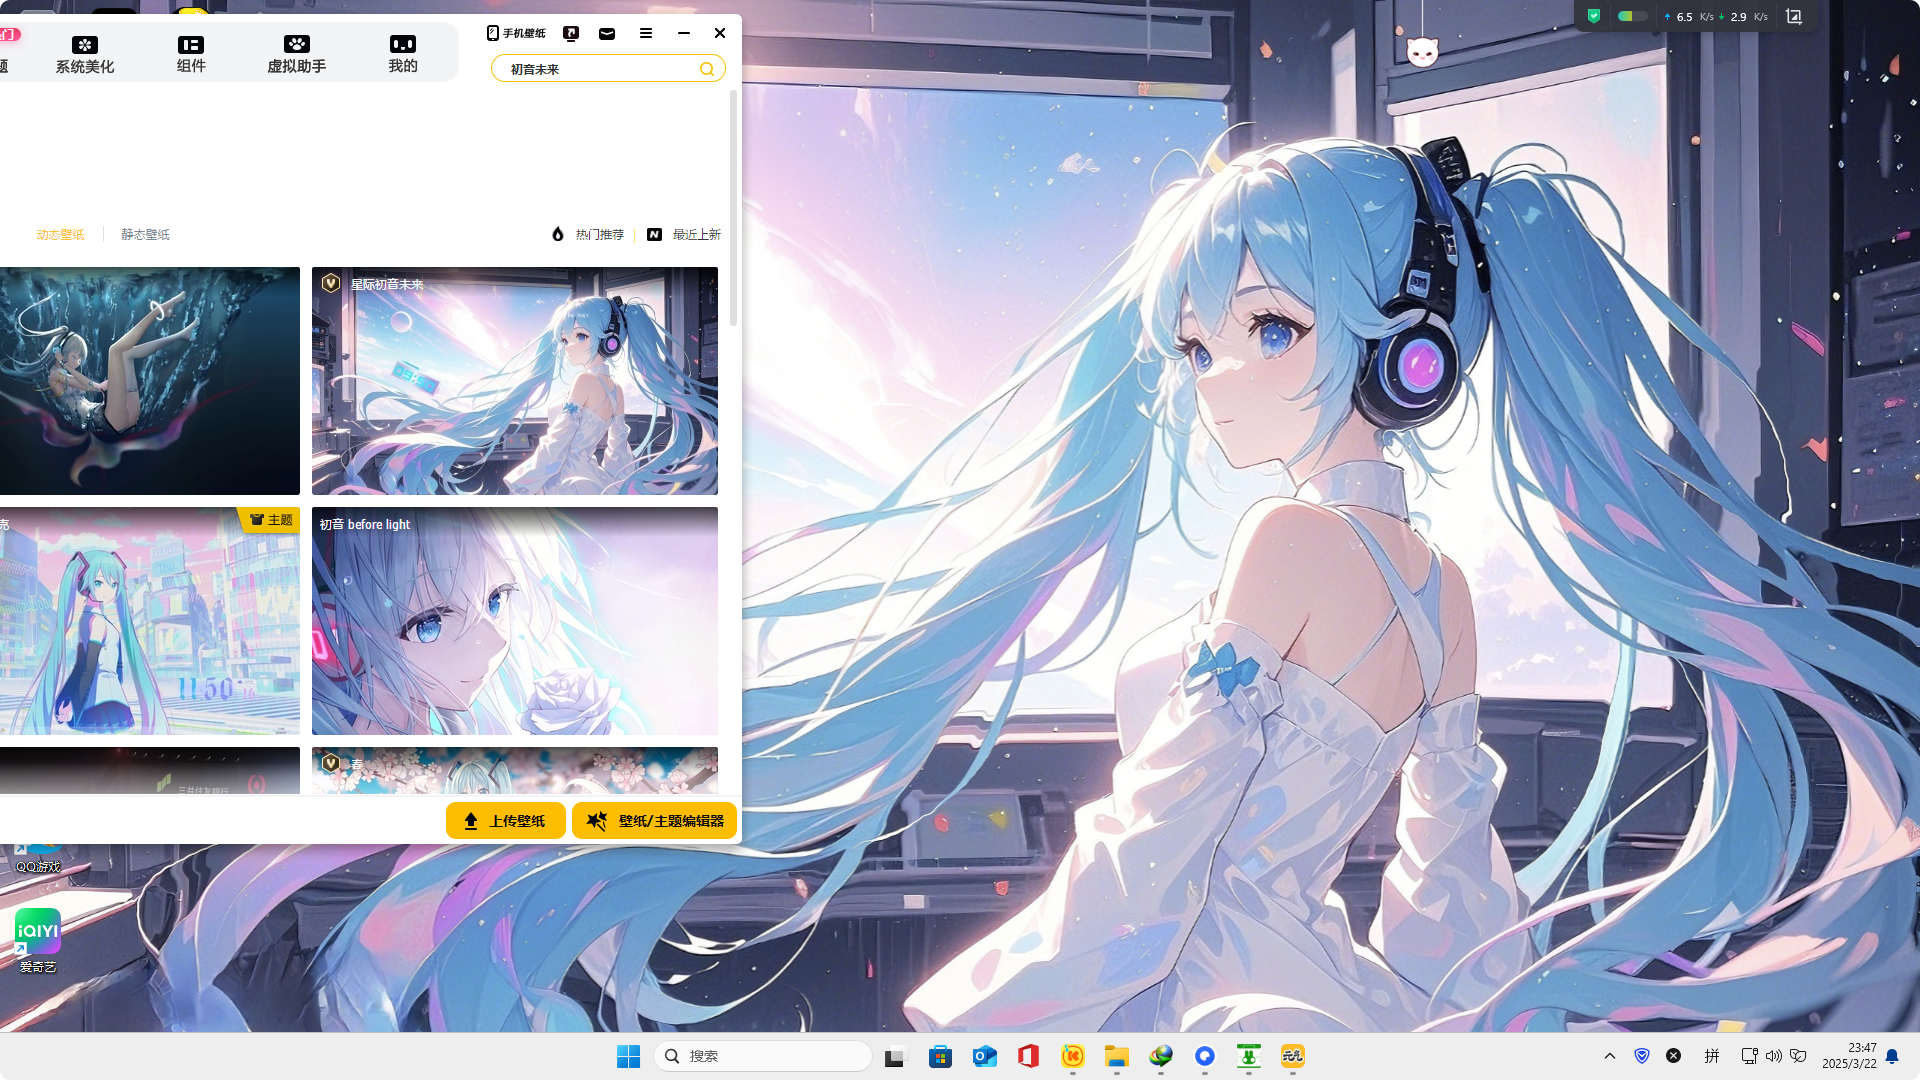Viewport: 1920px width, 1080px height.
Task: Click the screenshot crop icon in top widget
Action: (1794, 16)
